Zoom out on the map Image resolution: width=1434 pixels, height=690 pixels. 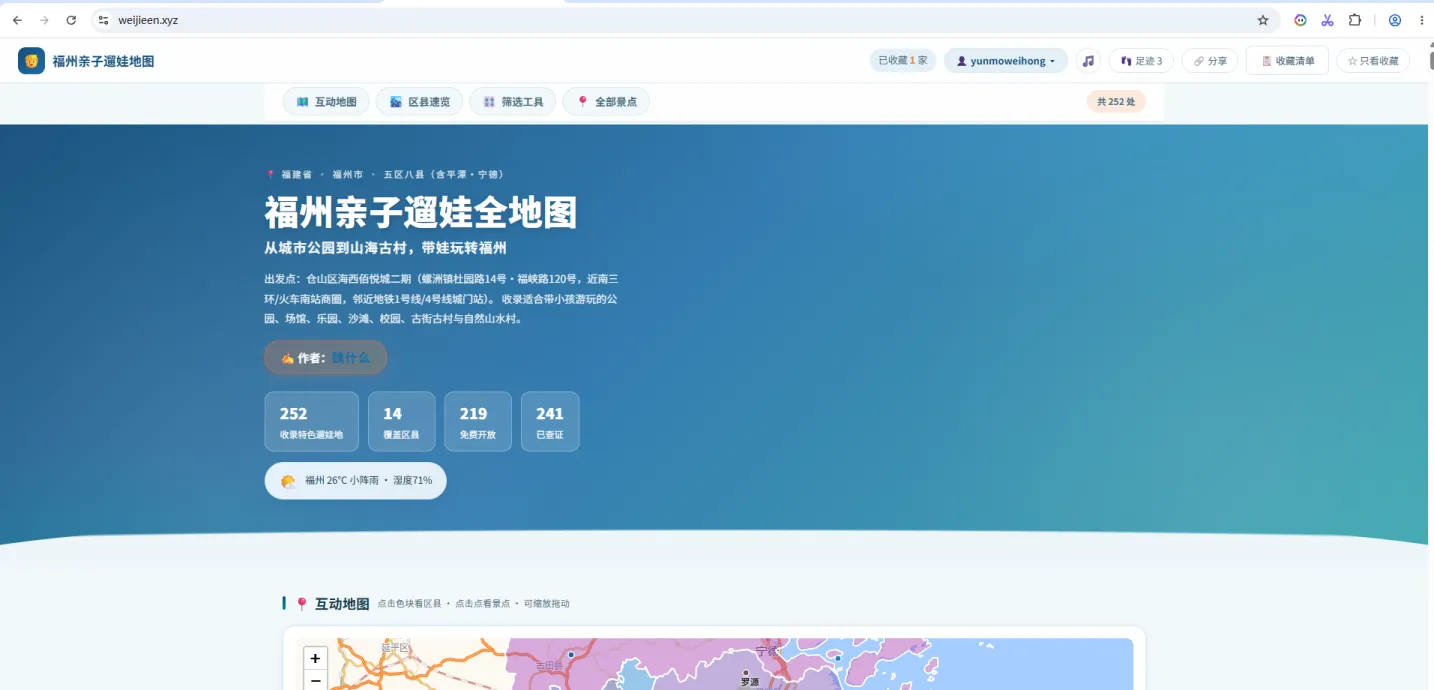pyautogui.click(x=315, y=680)
